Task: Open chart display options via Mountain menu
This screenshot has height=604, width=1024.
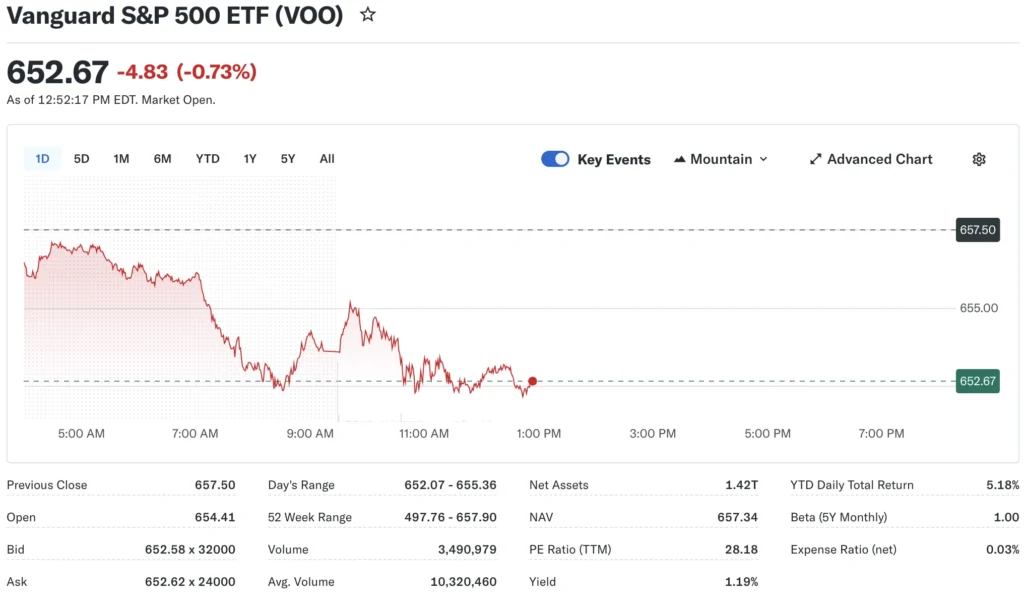Action: pos(720,159)
